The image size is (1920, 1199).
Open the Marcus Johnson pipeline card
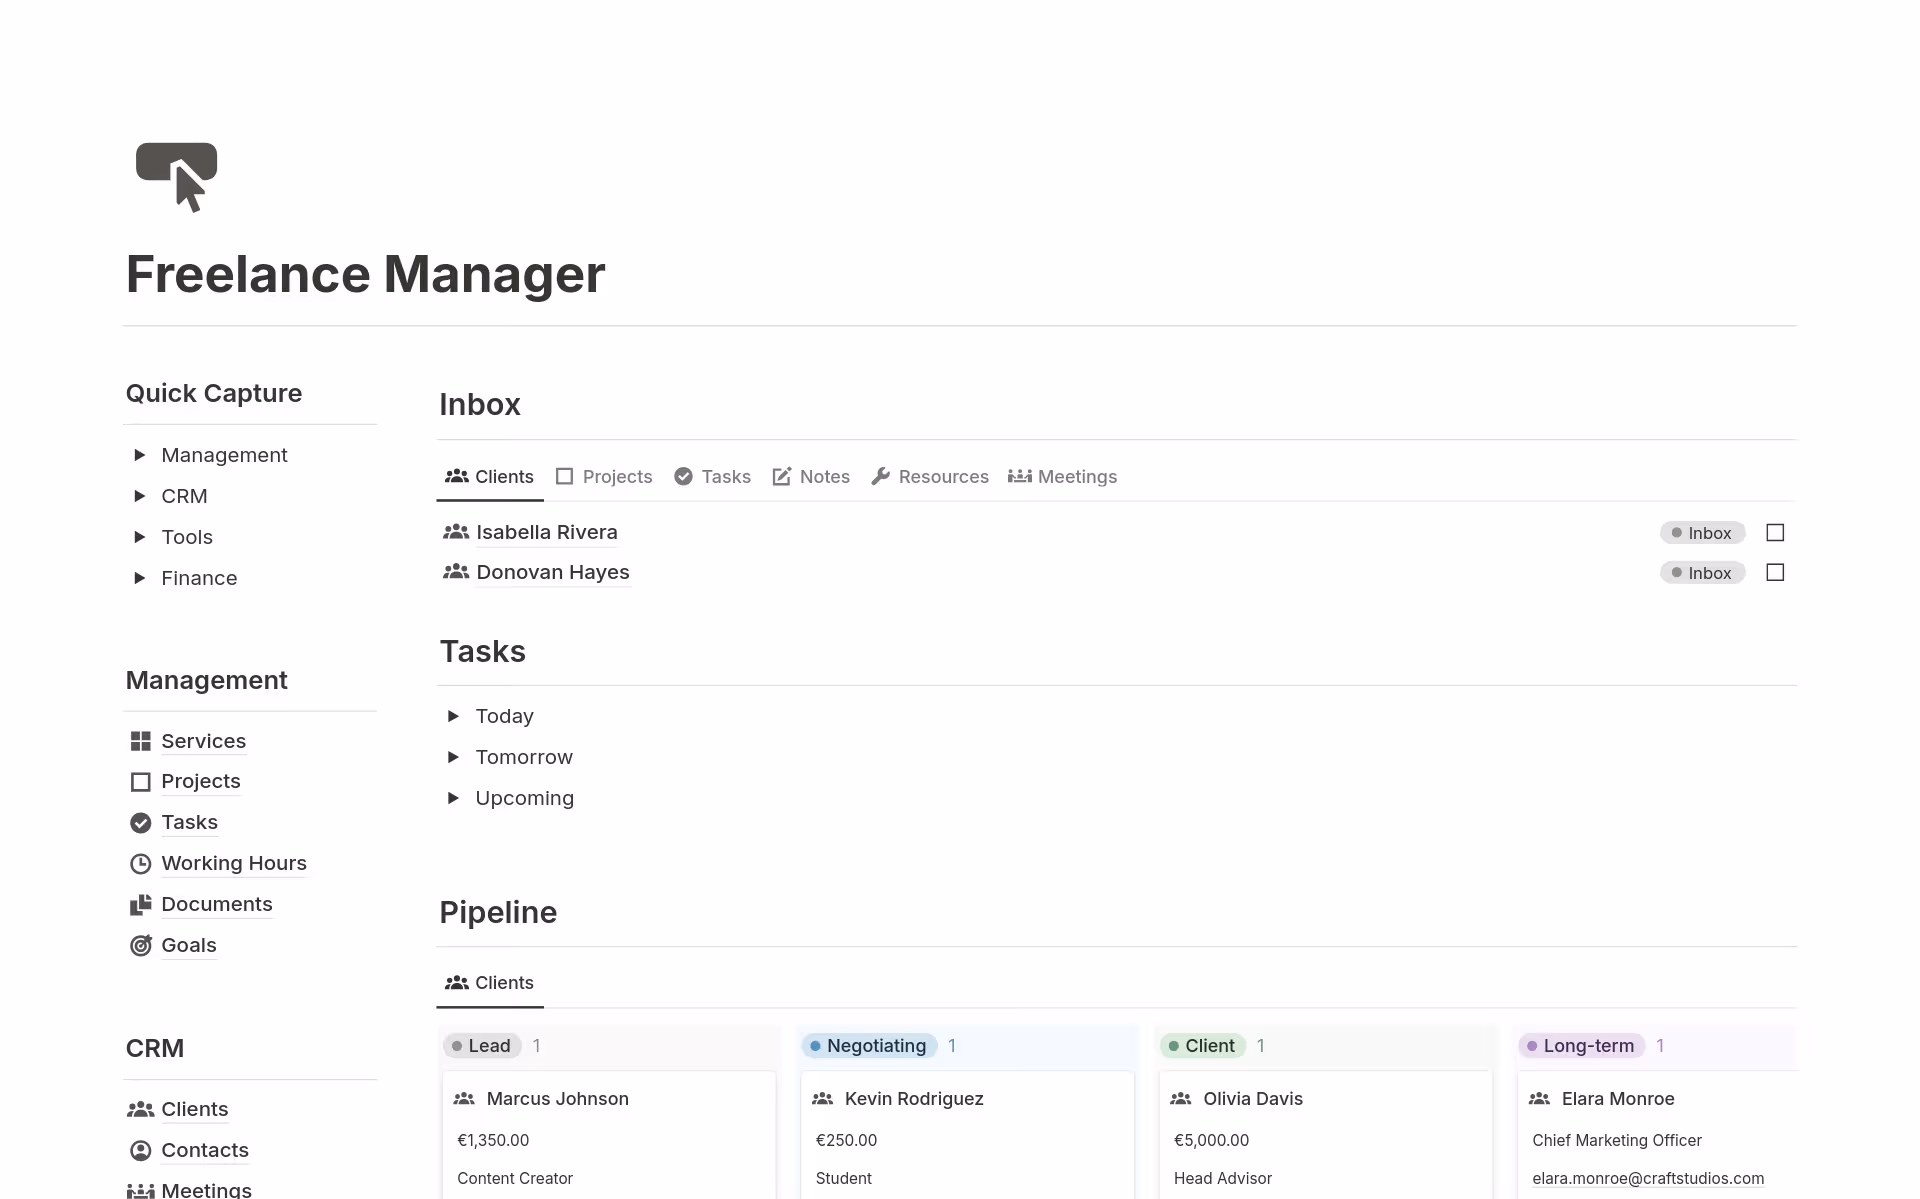click(x=557, y=1098)
